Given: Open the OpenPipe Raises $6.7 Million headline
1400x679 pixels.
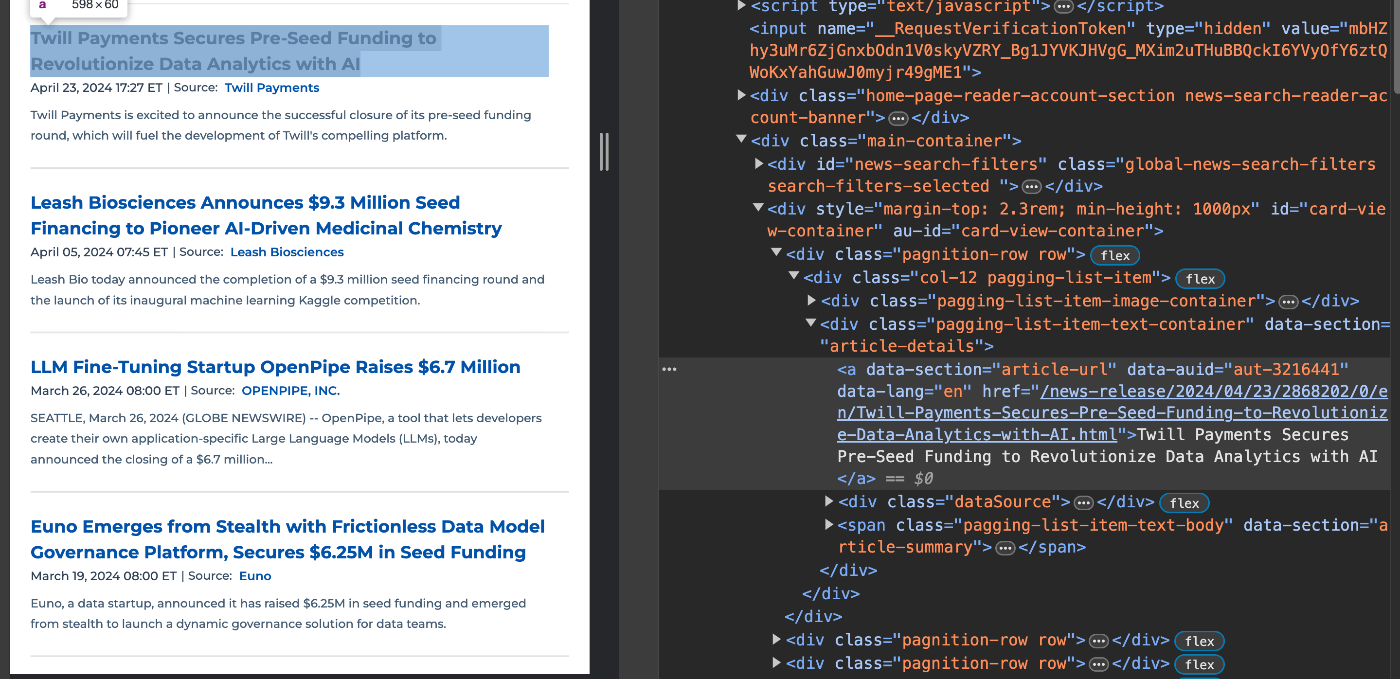Looking at the screenshot, I should click(275, 367).
